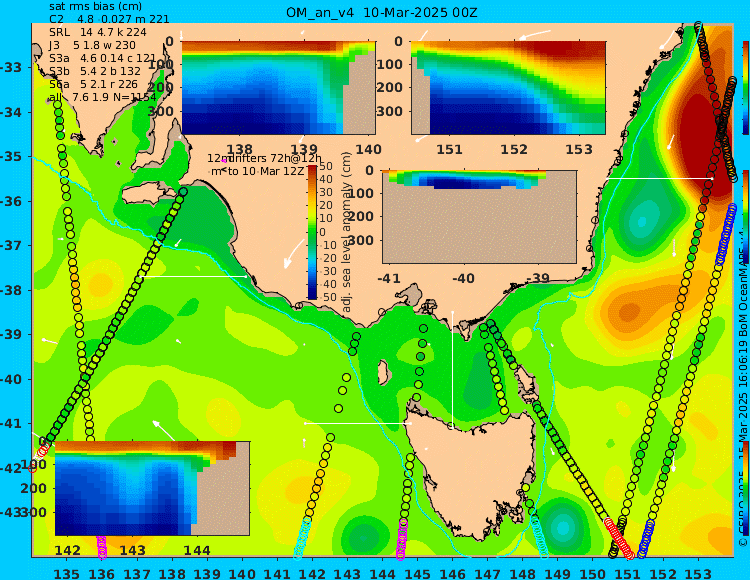The height and width of the screenshot is (580, 750).
Task: Click the longitude axis label 147
Action: point(487,573)
